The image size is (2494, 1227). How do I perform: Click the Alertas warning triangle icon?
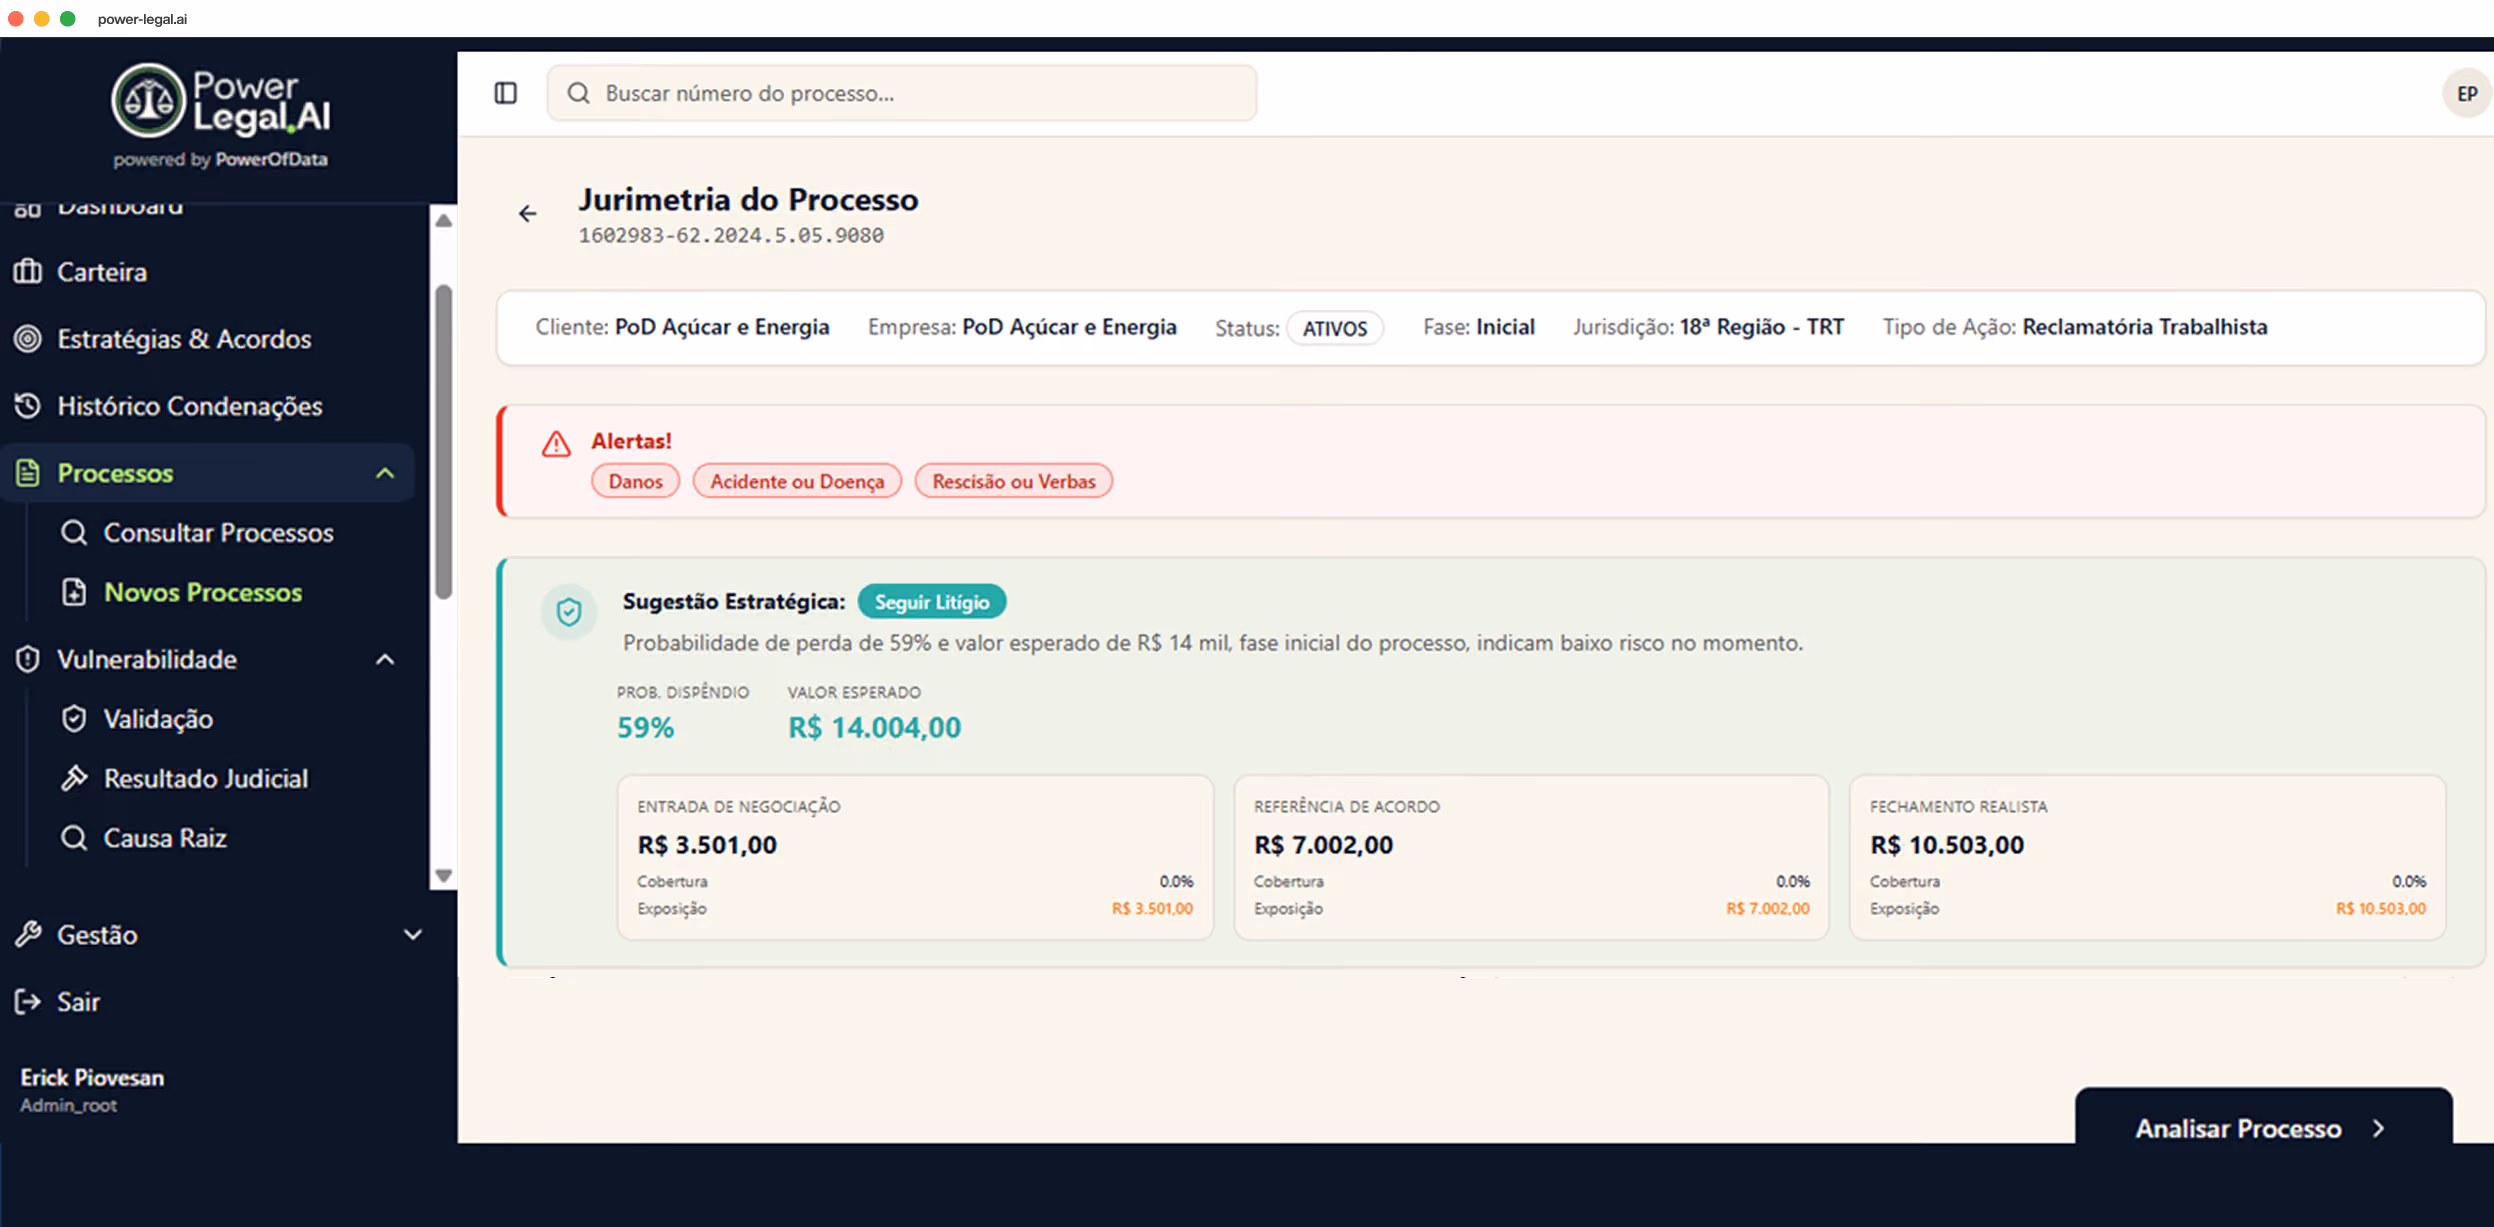(x=556, y=444)
